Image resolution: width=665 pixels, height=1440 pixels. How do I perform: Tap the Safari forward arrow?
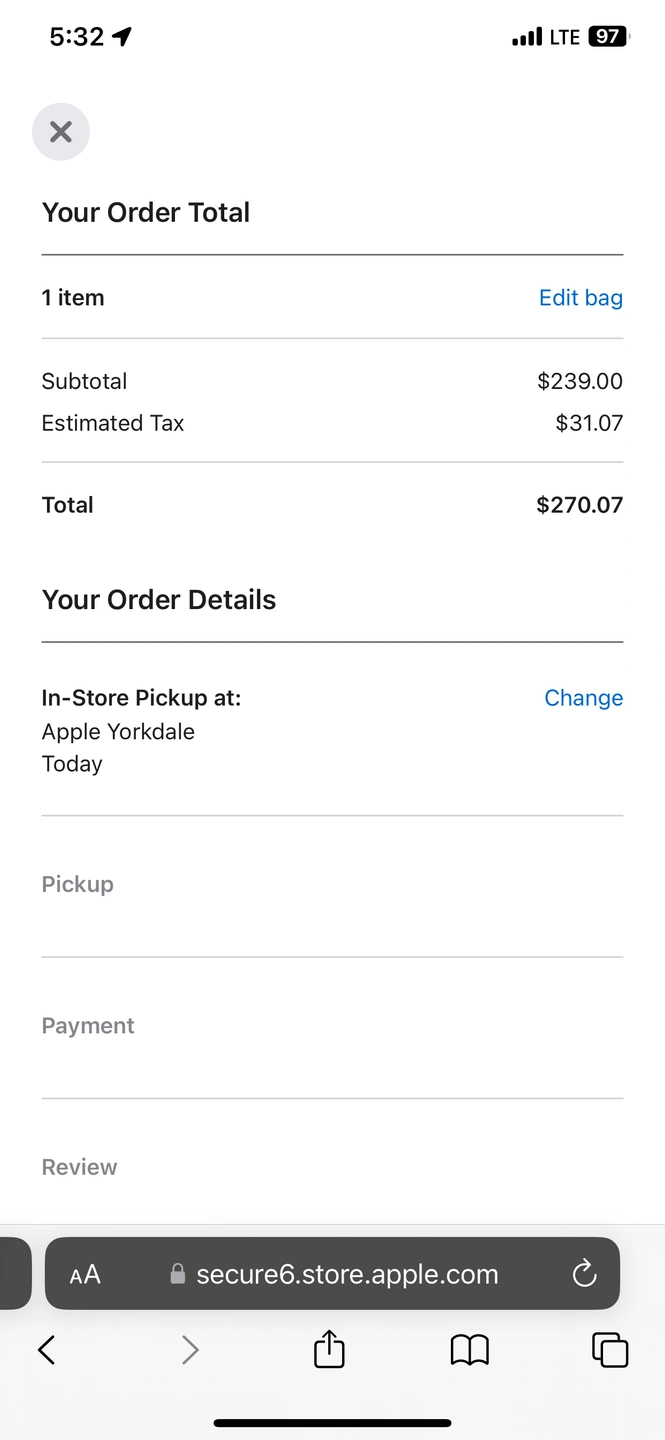click(189, 1351)
